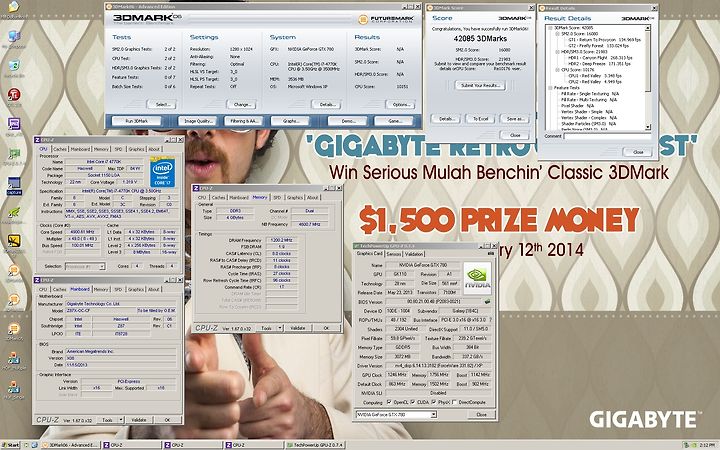Open Graphics tab in CPU-Z Mainboard window
Screen dimensions: 720x450
136,289
